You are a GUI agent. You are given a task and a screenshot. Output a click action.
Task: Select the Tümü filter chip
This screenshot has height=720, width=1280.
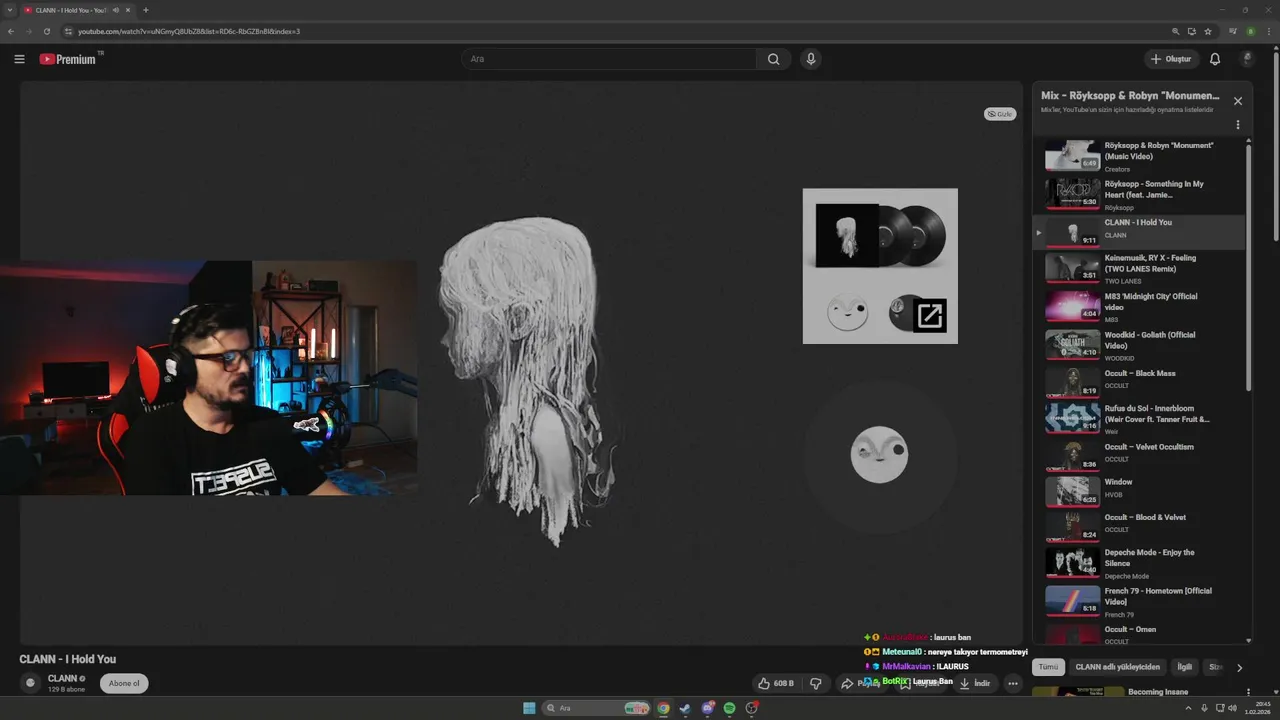pos(1047,667)
